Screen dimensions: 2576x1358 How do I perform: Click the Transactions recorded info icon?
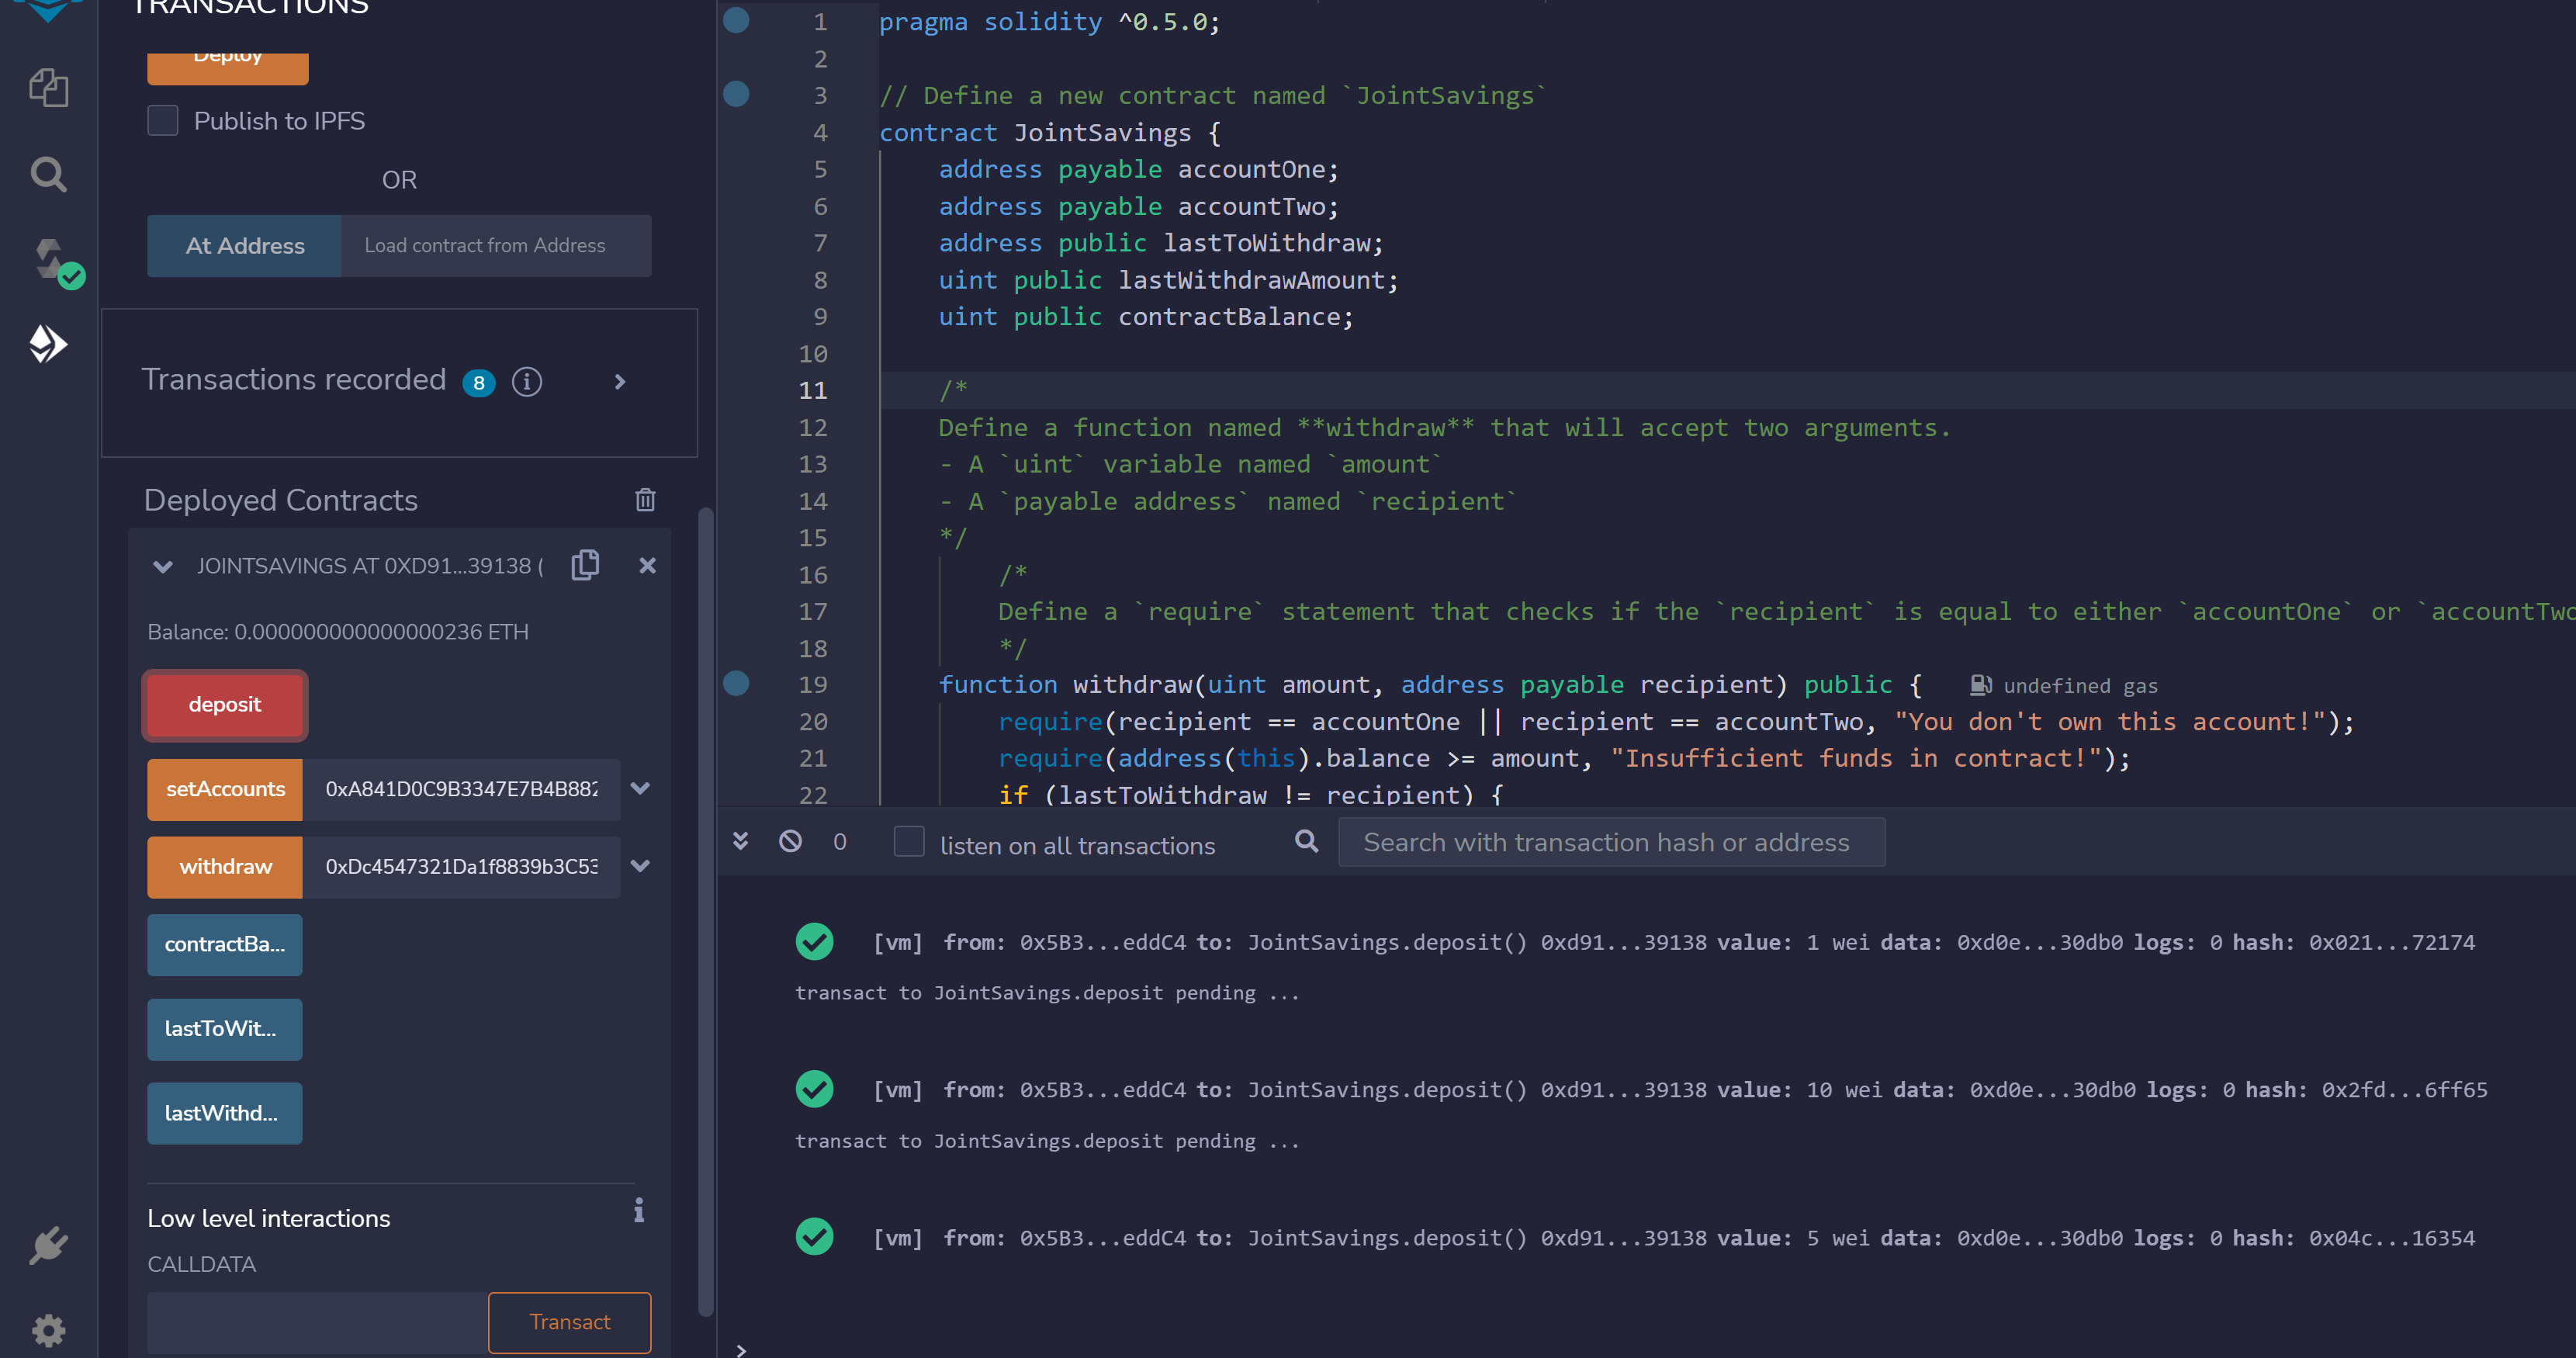point(527,381)
